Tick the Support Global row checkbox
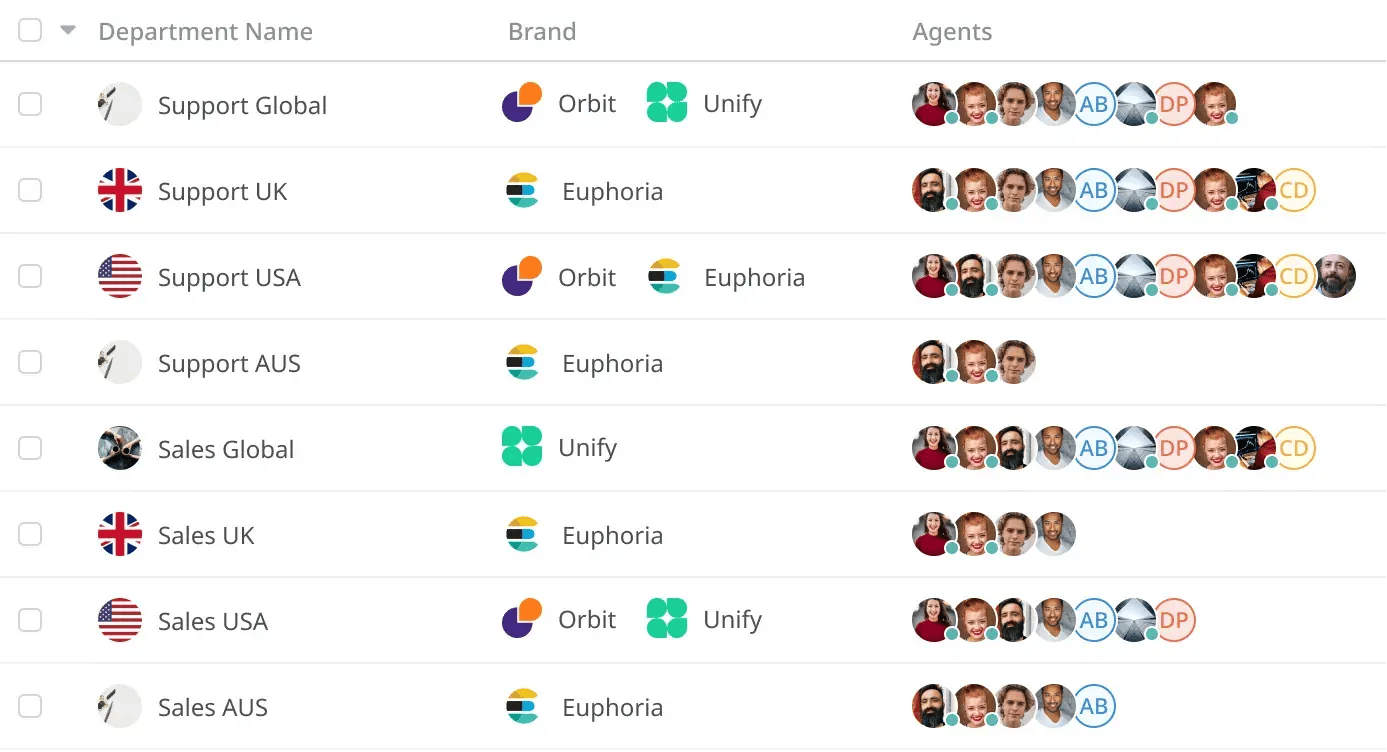Image resolution: width=1387 pixels, height=752 pixels. click(x=30, y=104)
